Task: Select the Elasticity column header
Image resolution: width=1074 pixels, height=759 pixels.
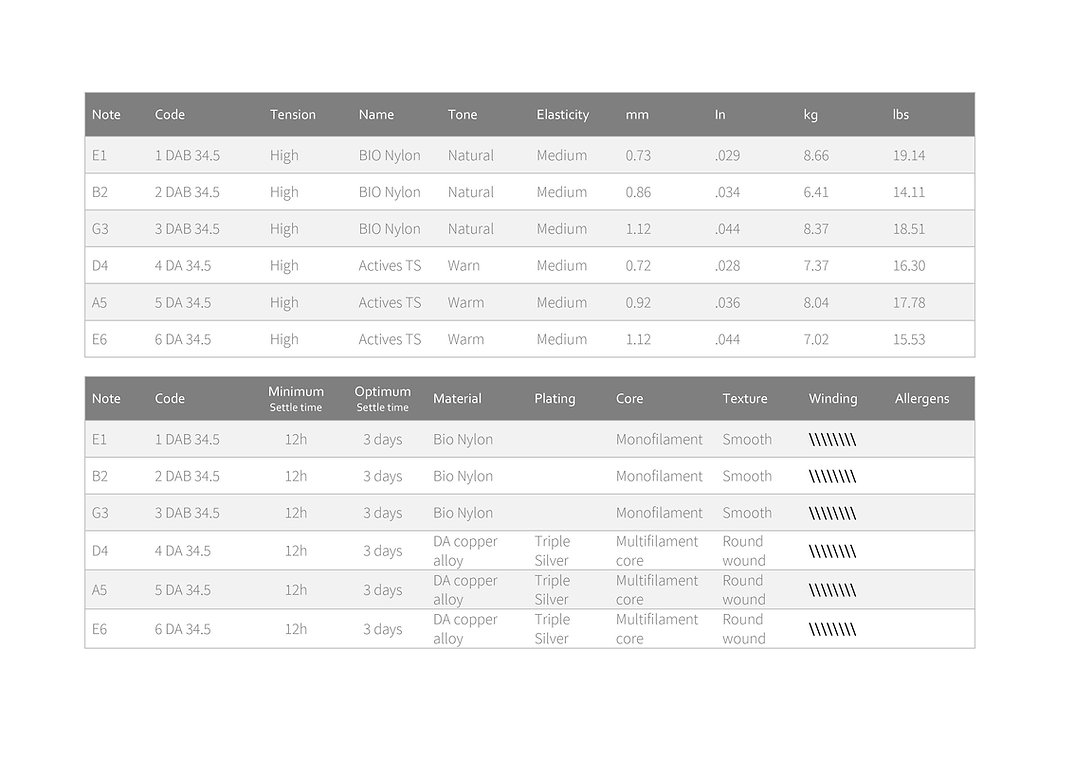Action: tap(562, 114)
